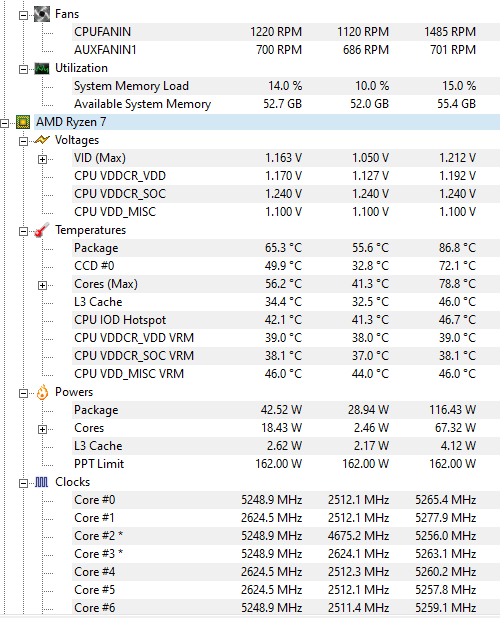Click the 116.43 W max package power
The height and width of the screenshot is (618, 500).
click(453, 410)
